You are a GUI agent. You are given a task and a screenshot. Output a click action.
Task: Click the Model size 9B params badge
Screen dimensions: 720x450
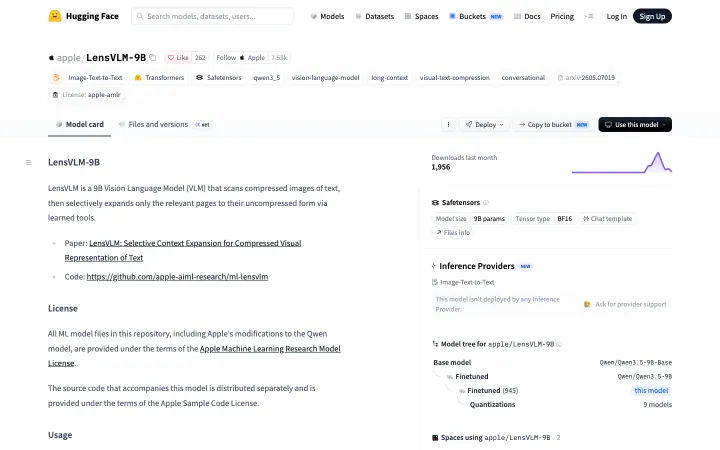(x=470, y=219)
